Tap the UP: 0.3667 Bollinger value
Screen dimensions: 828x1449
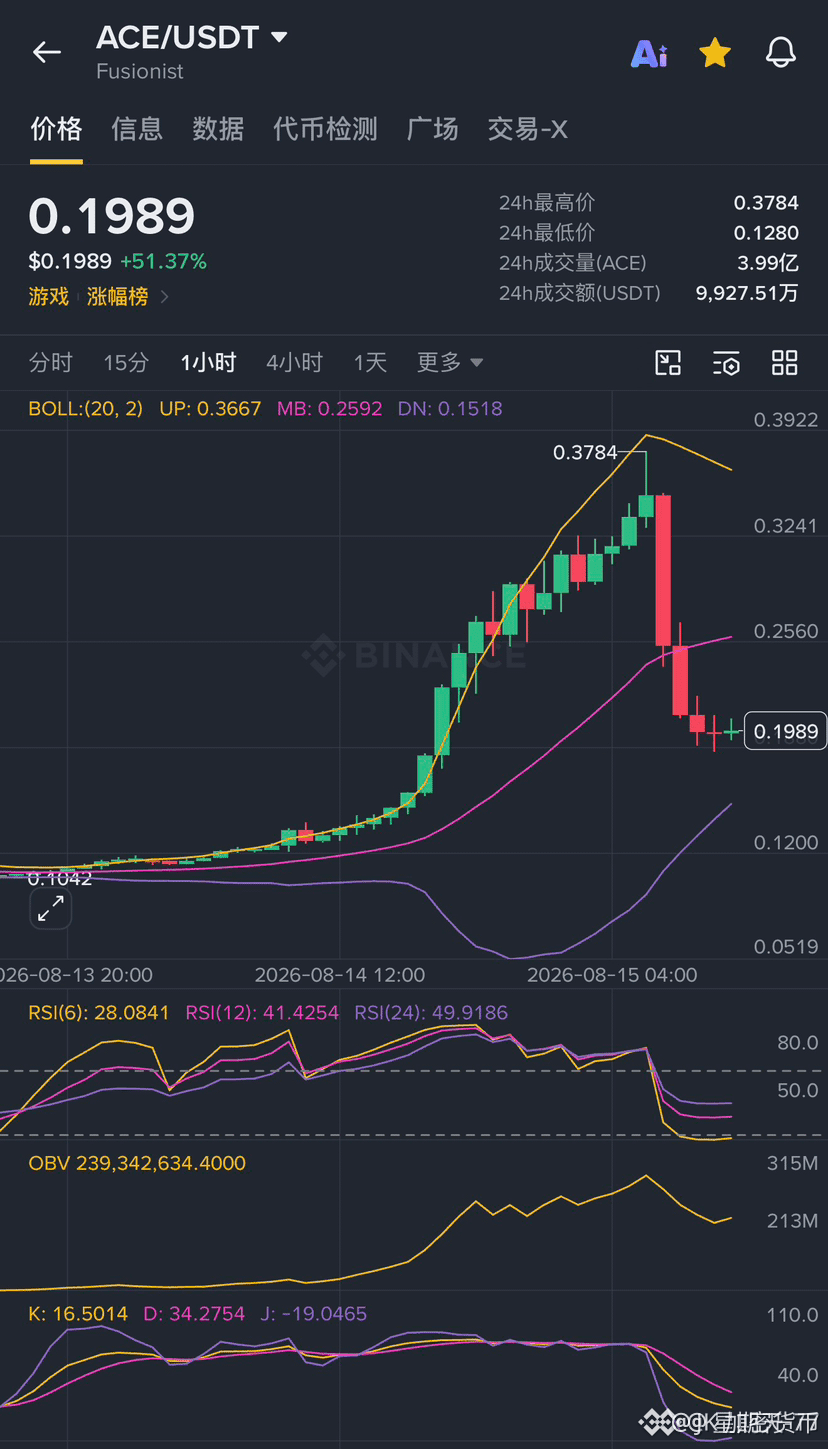tap(210, 409)
